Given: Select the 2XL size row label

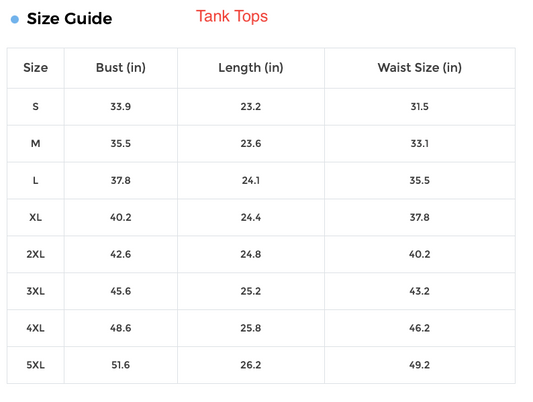Looking at the screenshot, I should (36, 254).
